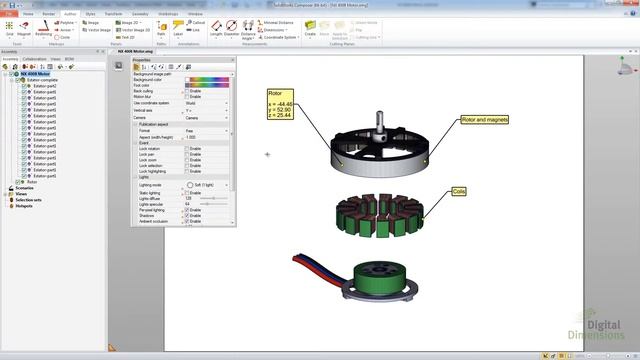The image size is (640, 360).
Task: Insert an Image 2D panel
Action: [128, 23]
